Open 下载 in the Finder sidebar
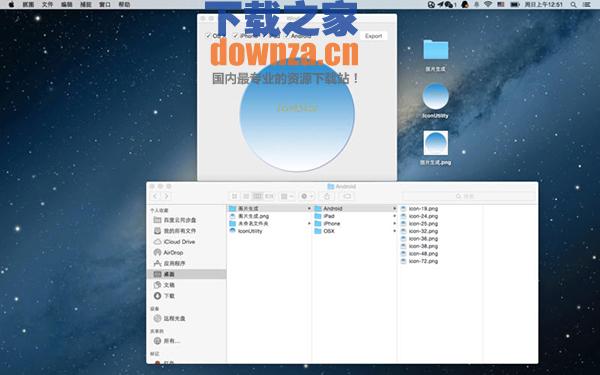Image resolution: width=600 pixels, height=375 pixels. pos(187,296)
